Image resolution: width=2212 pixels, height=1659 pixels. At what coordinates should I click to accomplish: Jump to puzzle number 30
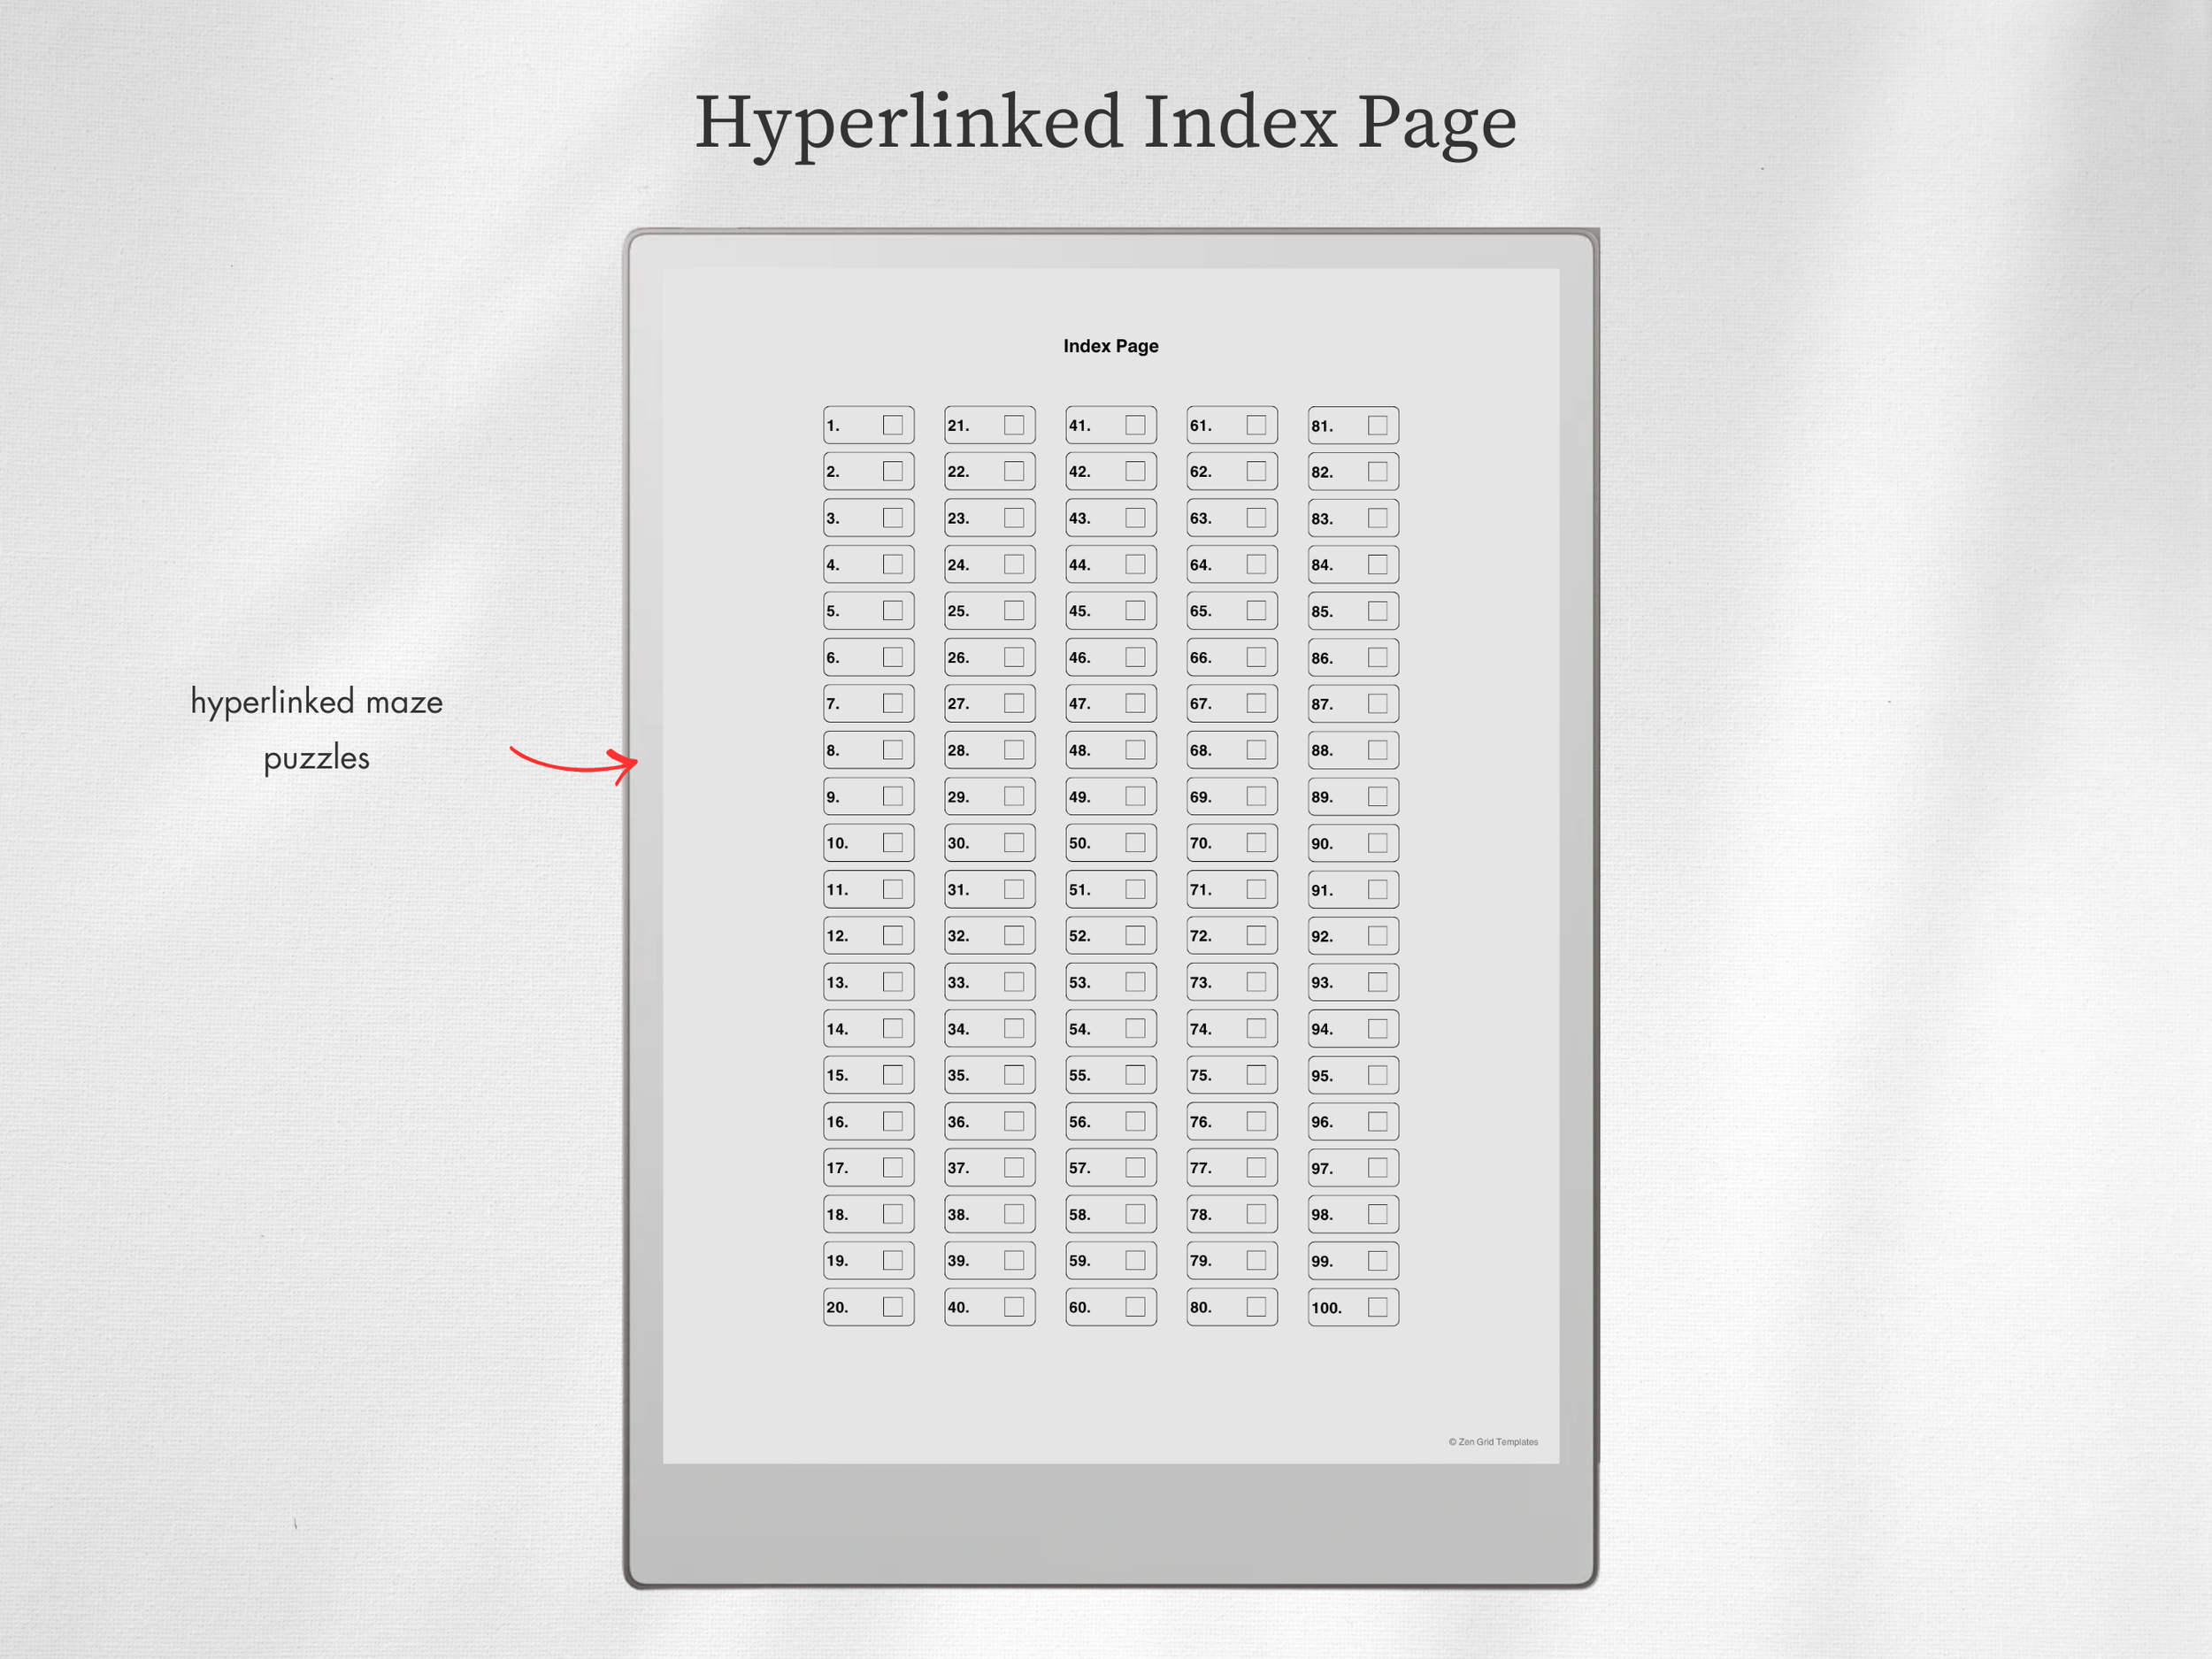pyautogui.click(x=990, y=843)
